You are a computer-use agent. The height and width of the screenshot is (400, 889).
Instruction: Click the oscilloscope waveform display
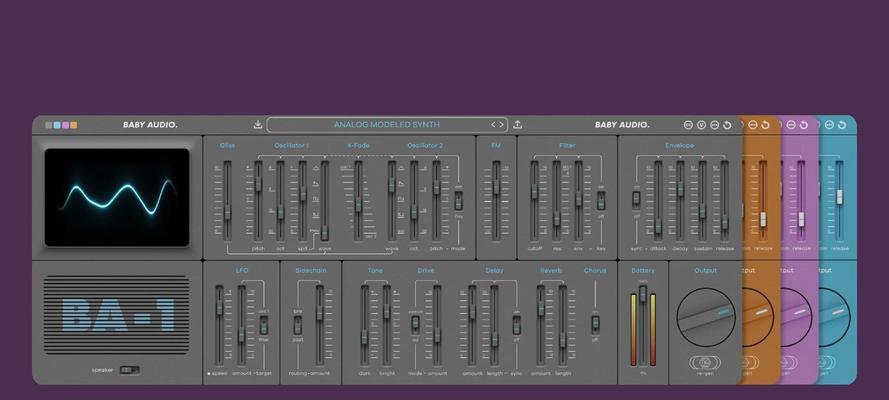click(117, 197)
